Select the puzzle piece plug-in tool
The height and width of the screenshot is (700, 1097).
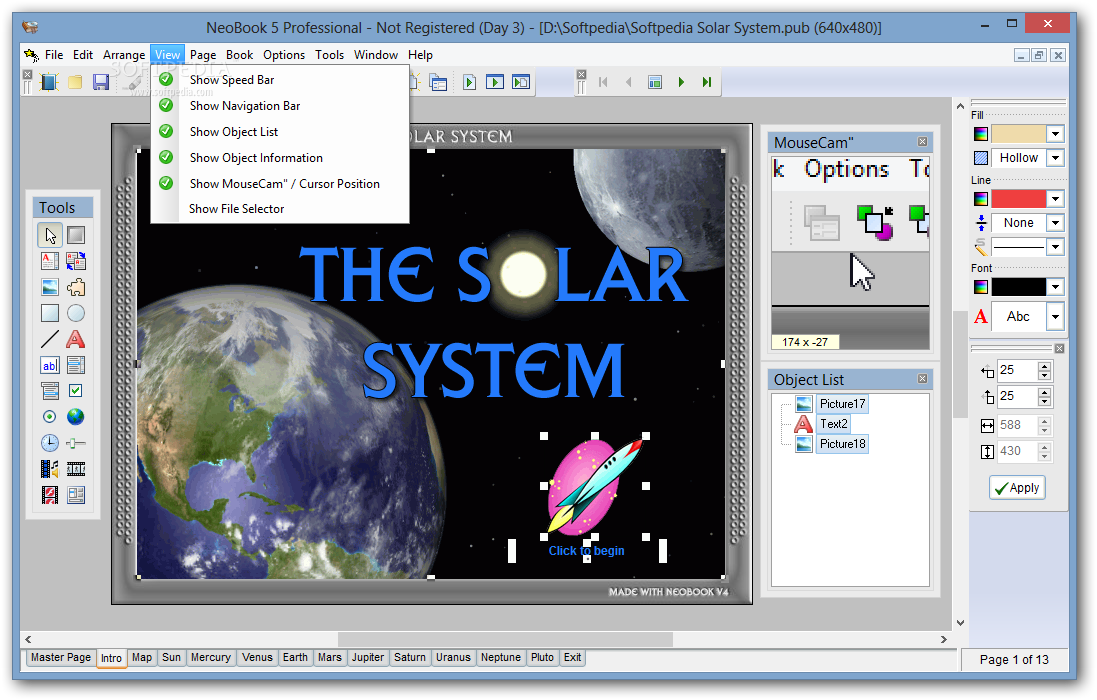coord(76,287)
